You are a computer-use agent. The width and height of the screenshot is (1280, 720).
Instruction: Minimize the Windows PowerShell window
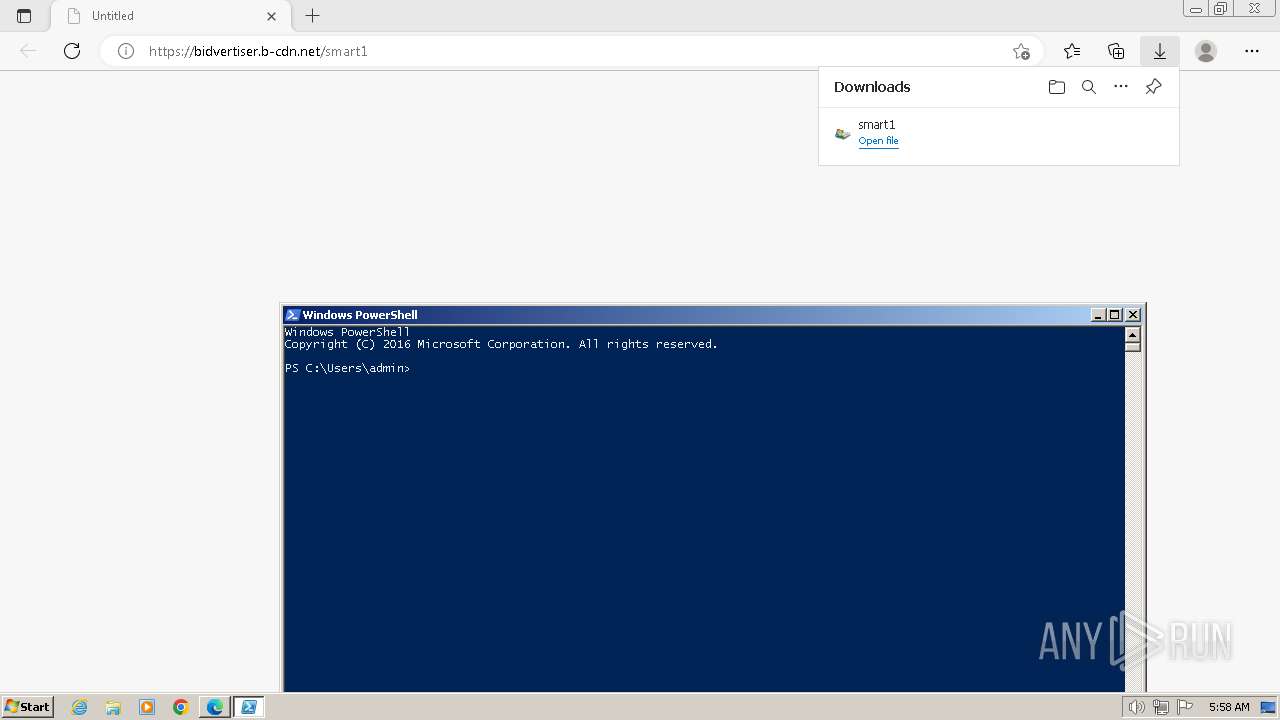(1098, 315)
